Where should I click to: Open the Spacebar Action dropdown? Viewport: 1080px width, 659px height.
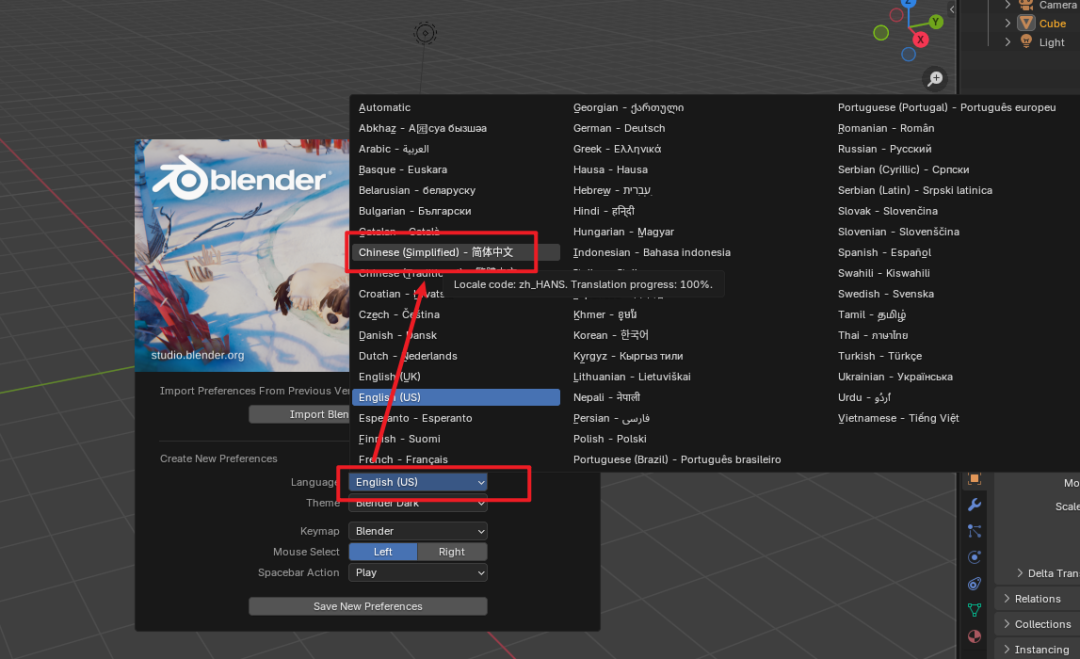[419, 573]
